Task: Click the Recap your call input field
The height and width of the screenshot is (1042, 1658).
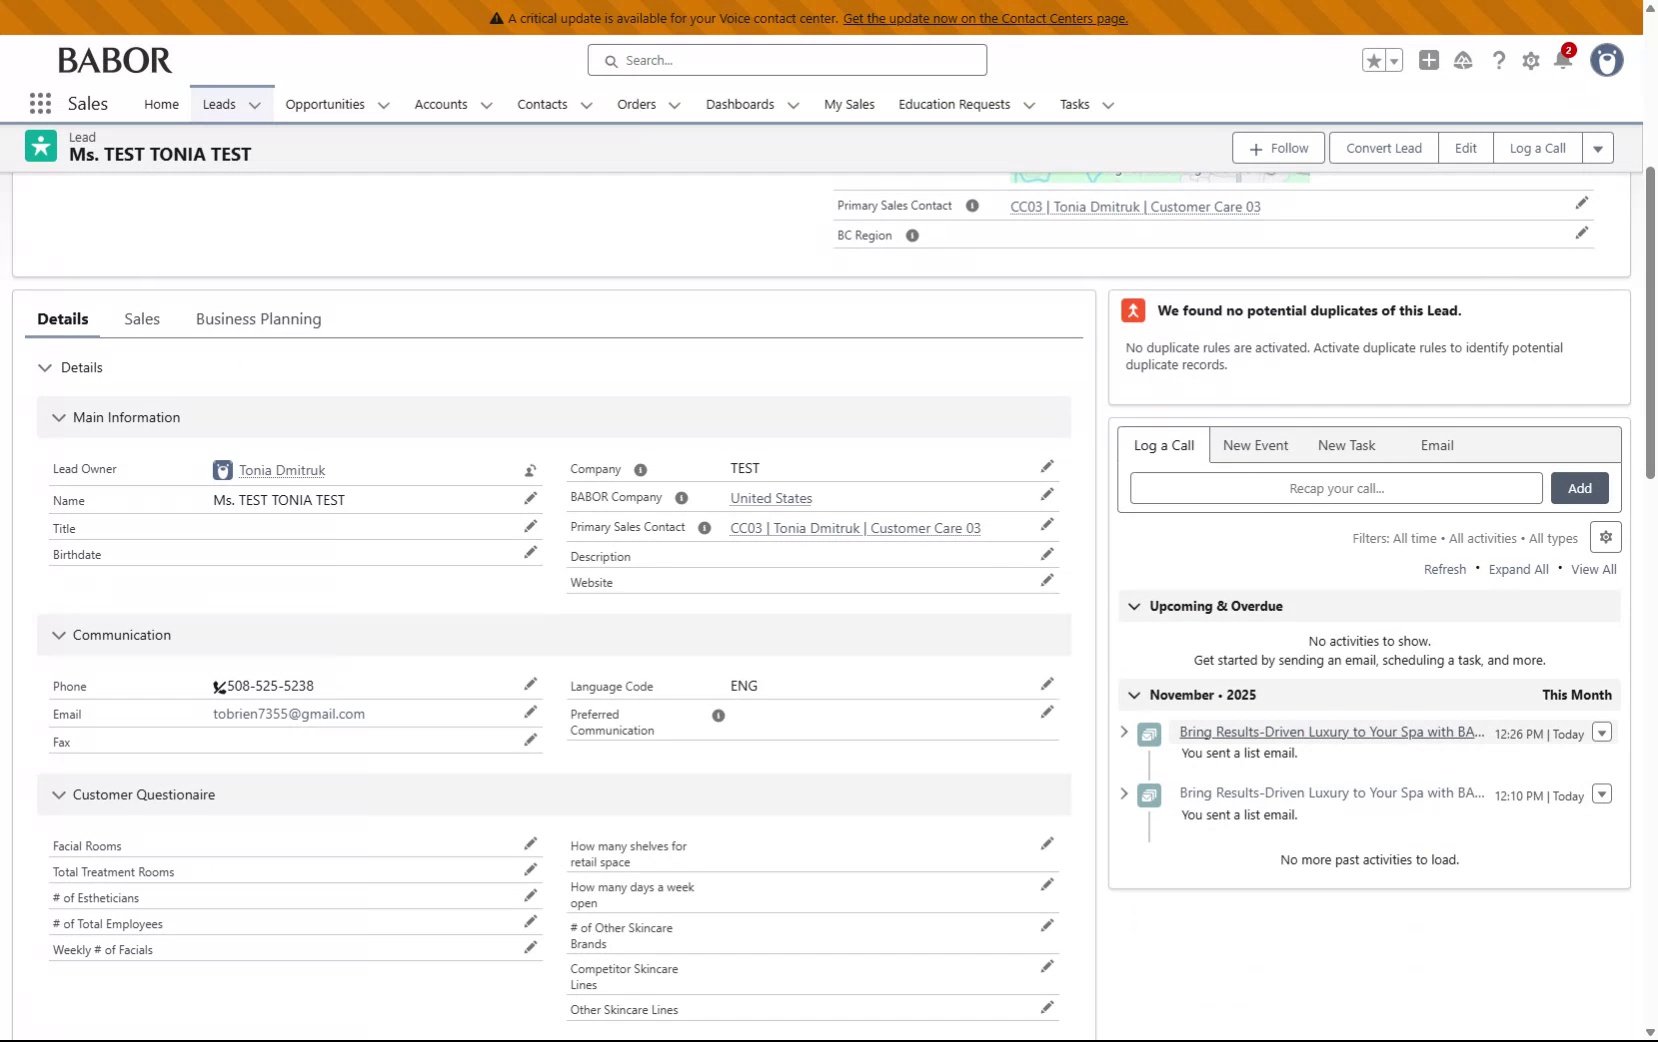Action: [1335, 488]
